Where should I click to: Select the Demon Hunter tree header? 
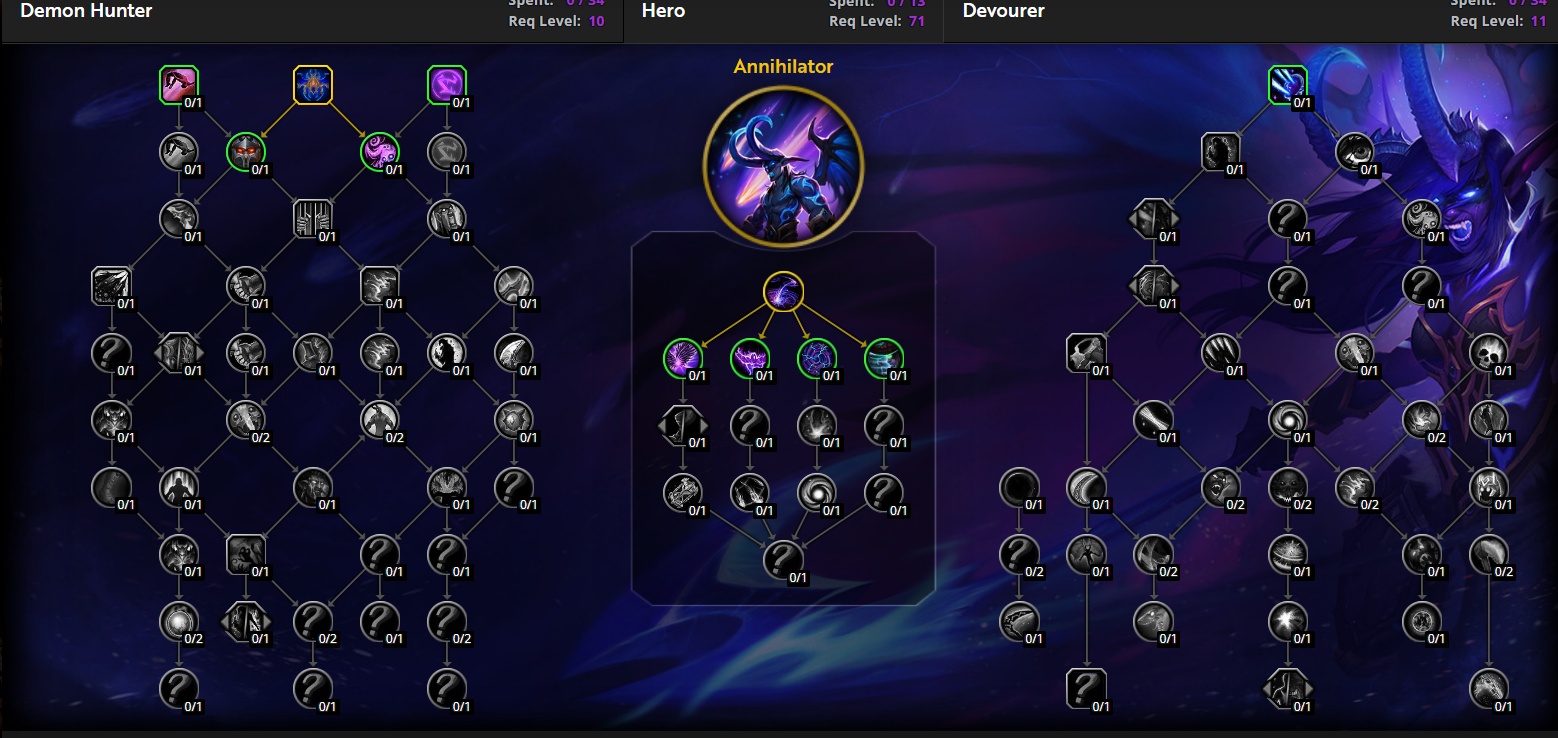[x=86, y=11]
